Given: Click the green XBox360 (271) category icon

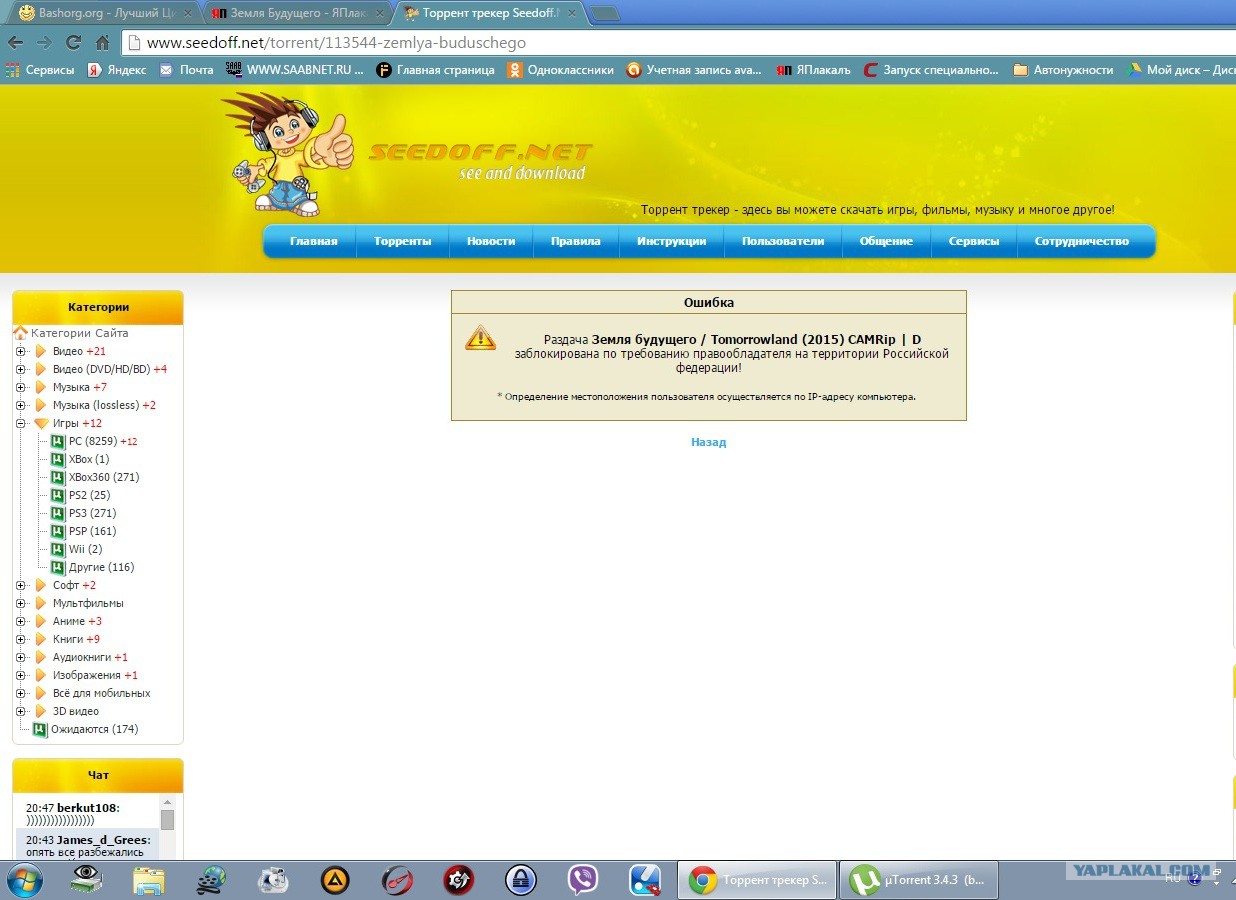Looking at the screenshot, I should (58, 477).
